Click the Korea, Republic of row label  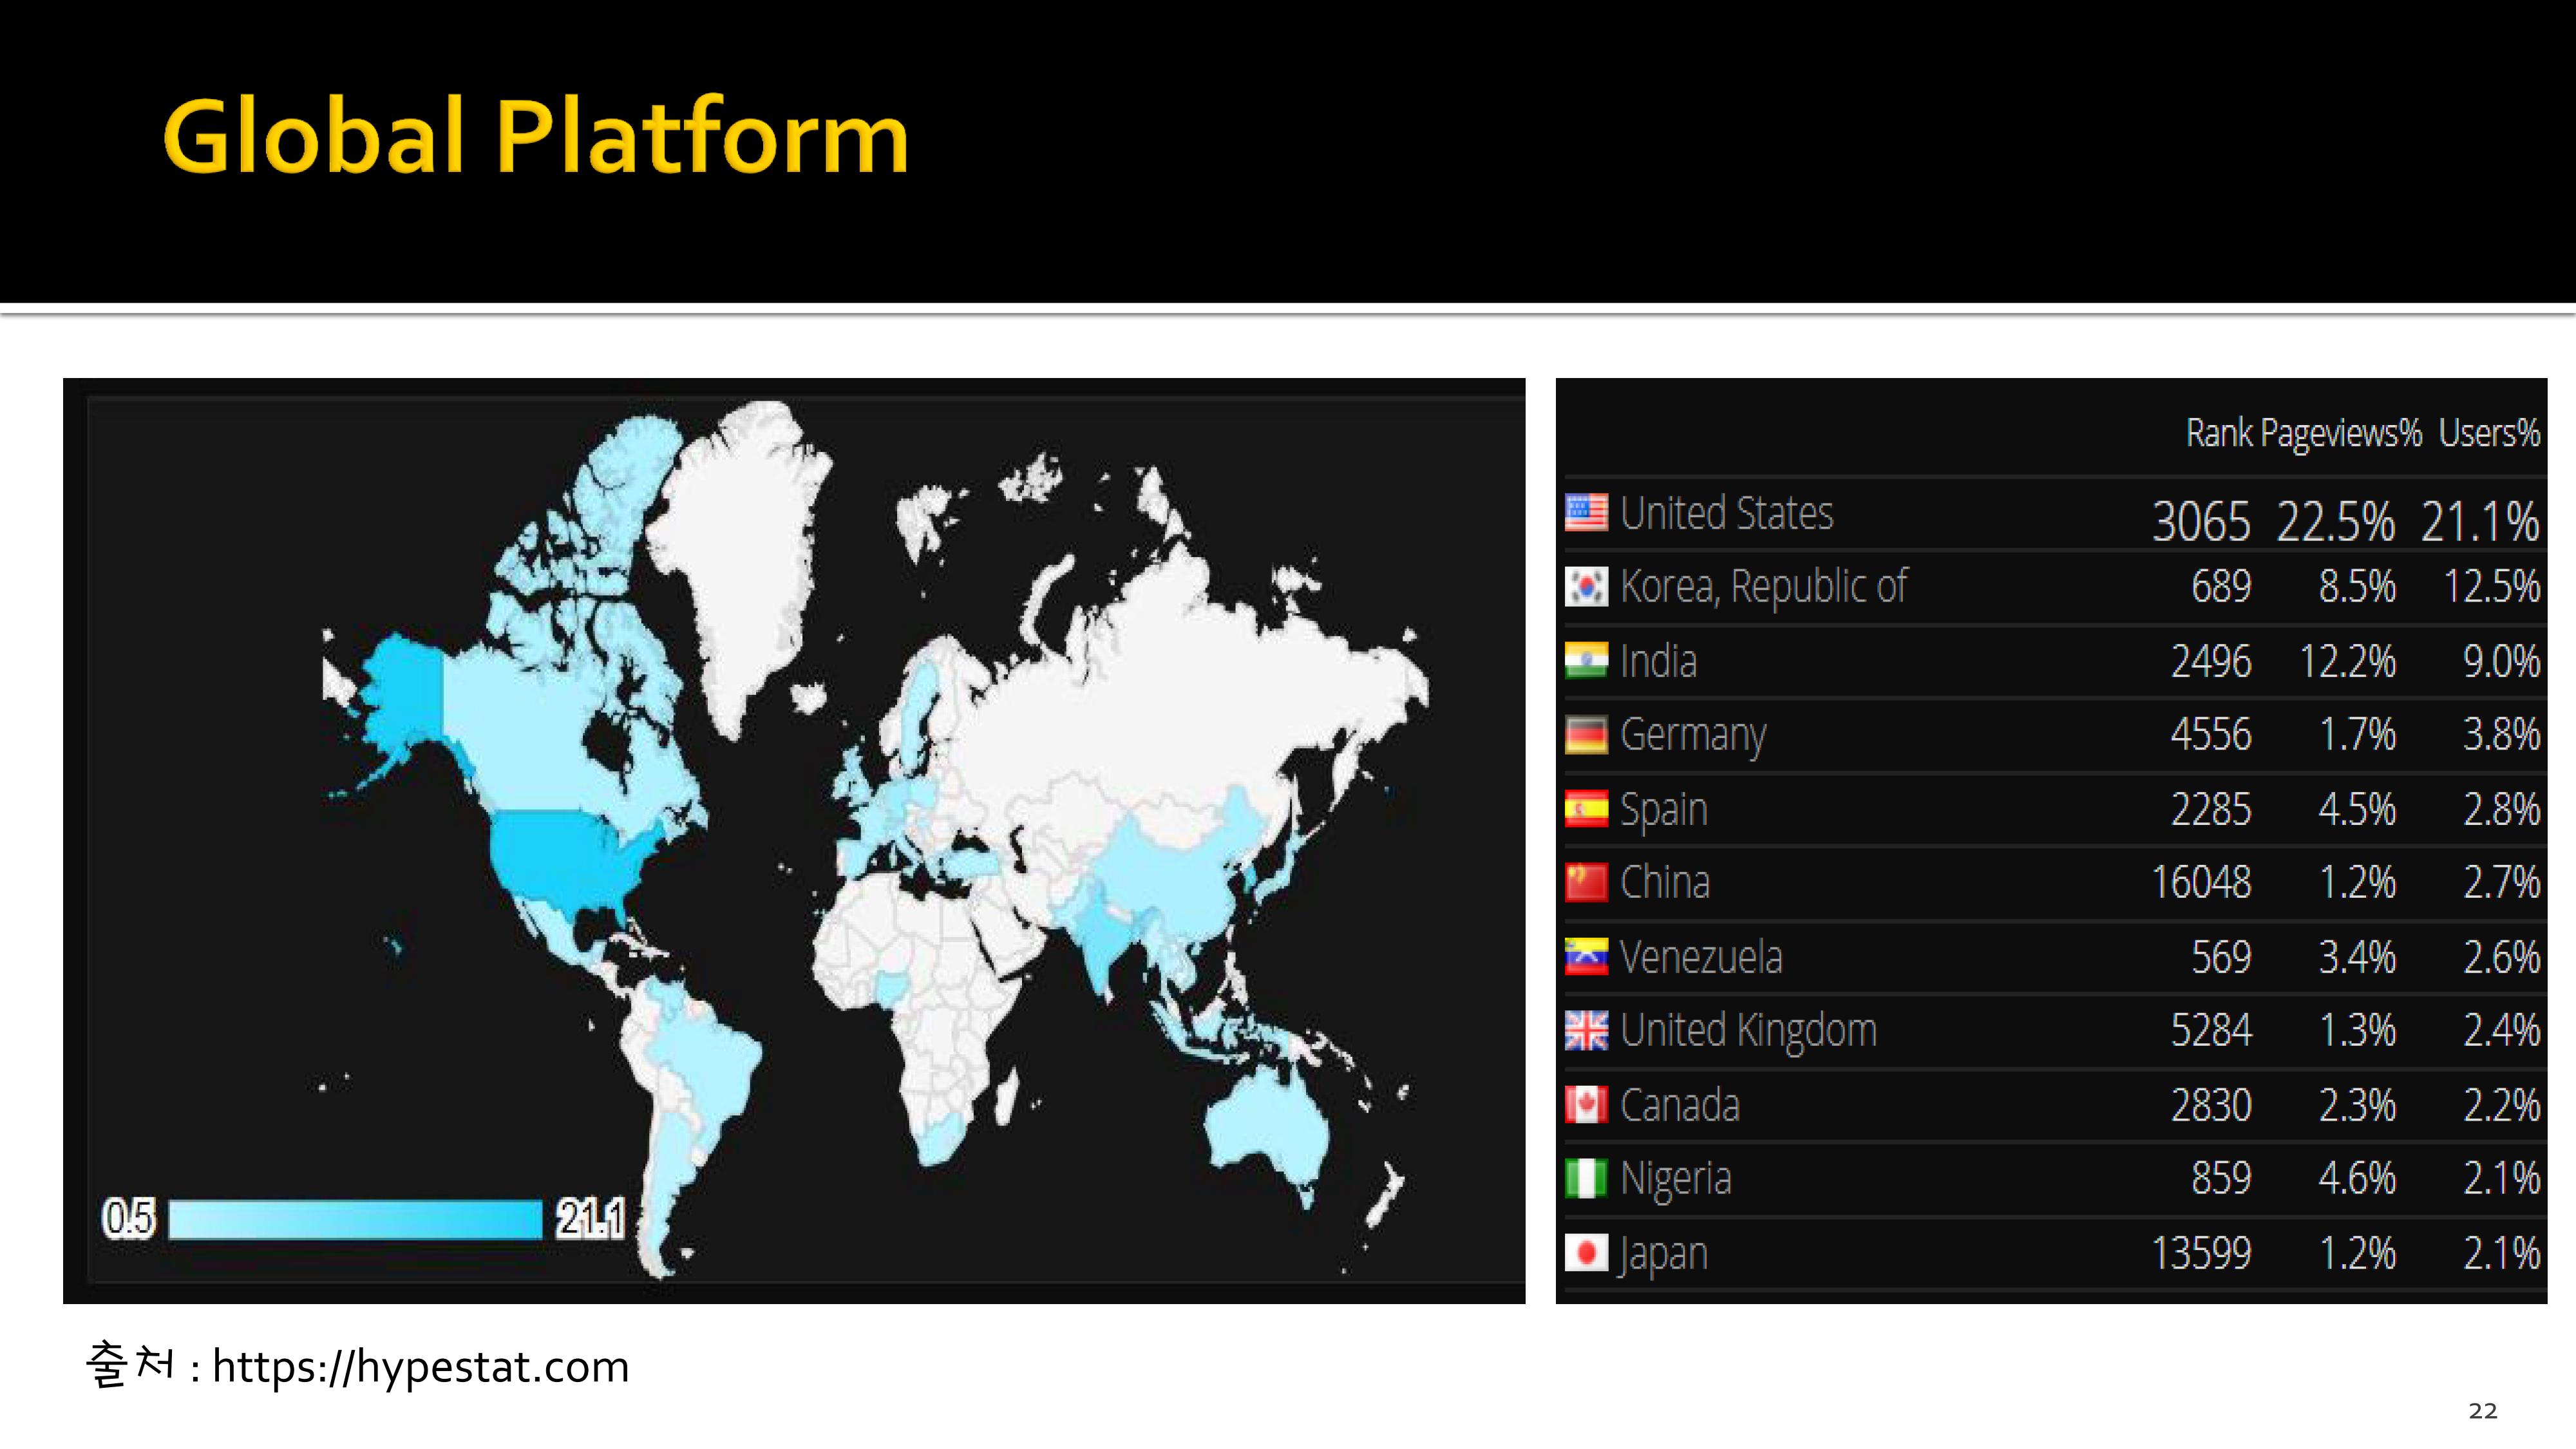[1763, 586]
